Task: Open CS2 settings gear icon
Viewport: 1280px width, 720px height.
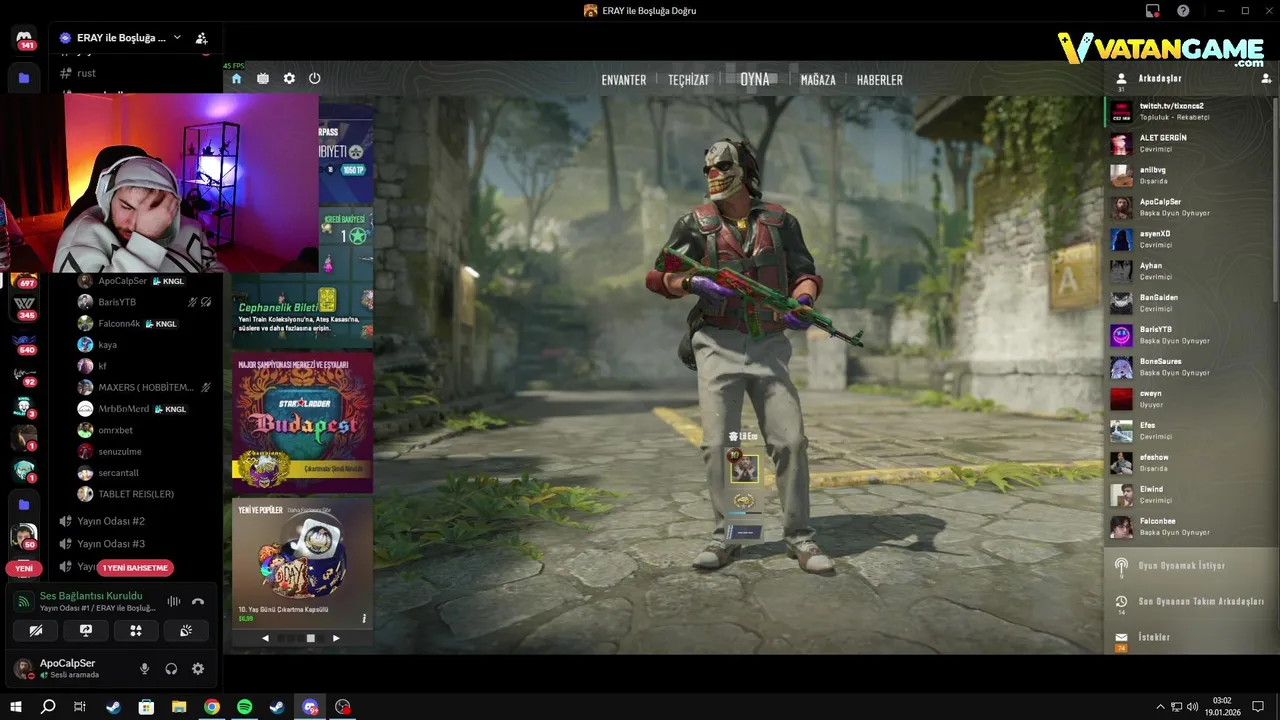Action: (289, 78)
